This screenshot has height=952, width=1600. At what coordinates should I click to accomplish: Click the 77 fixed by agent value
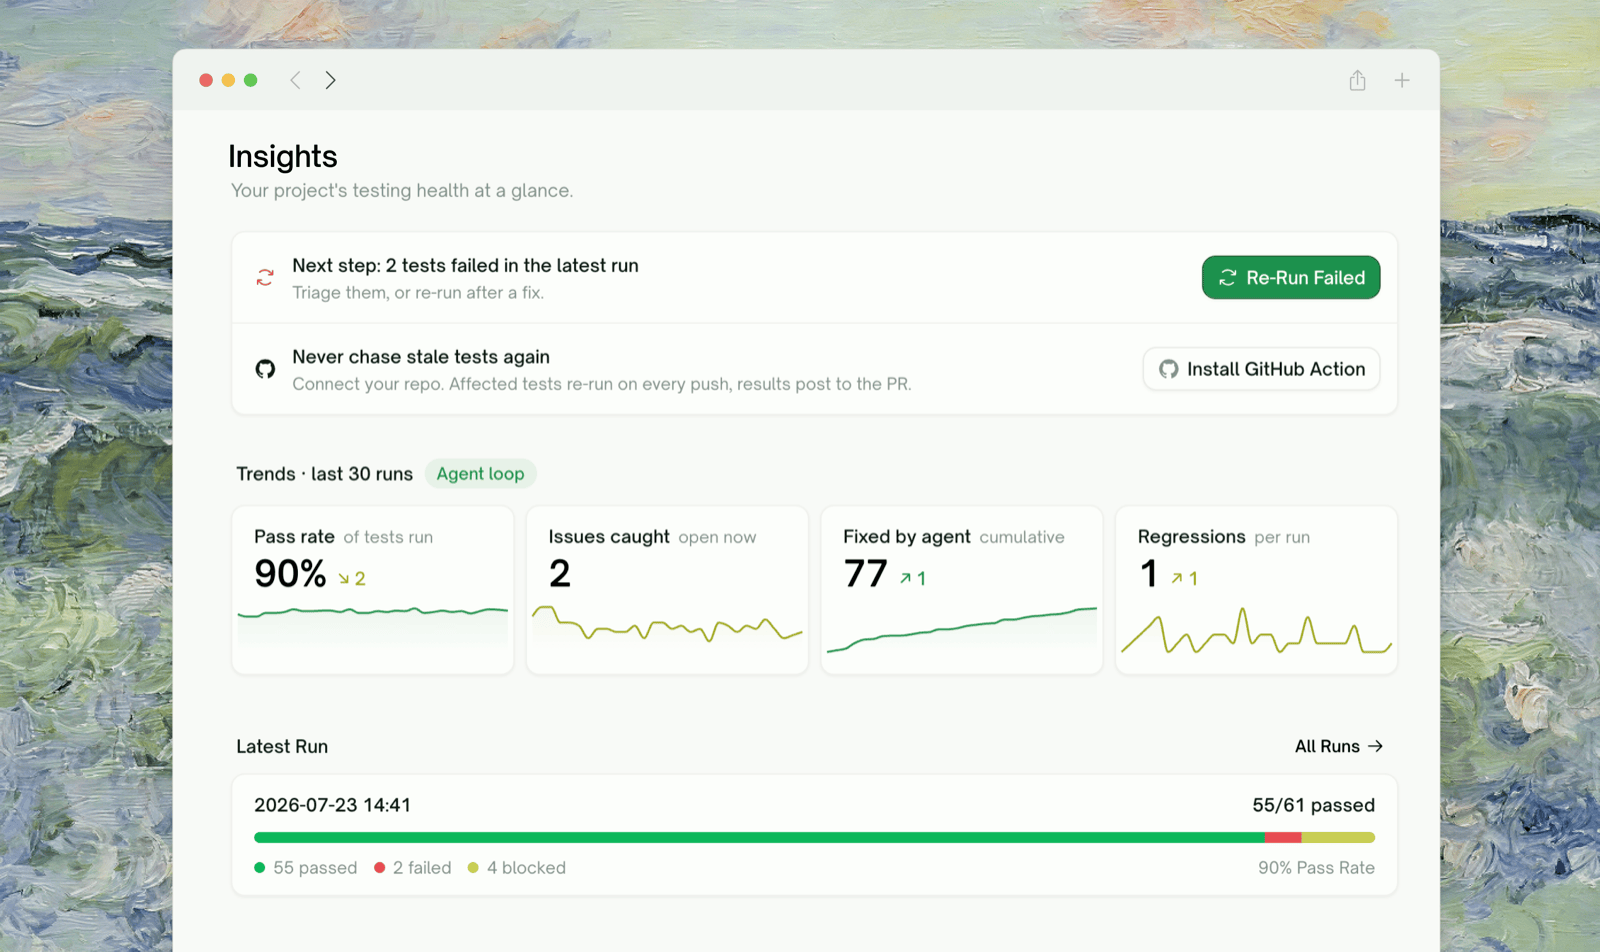tap(865, 574)
